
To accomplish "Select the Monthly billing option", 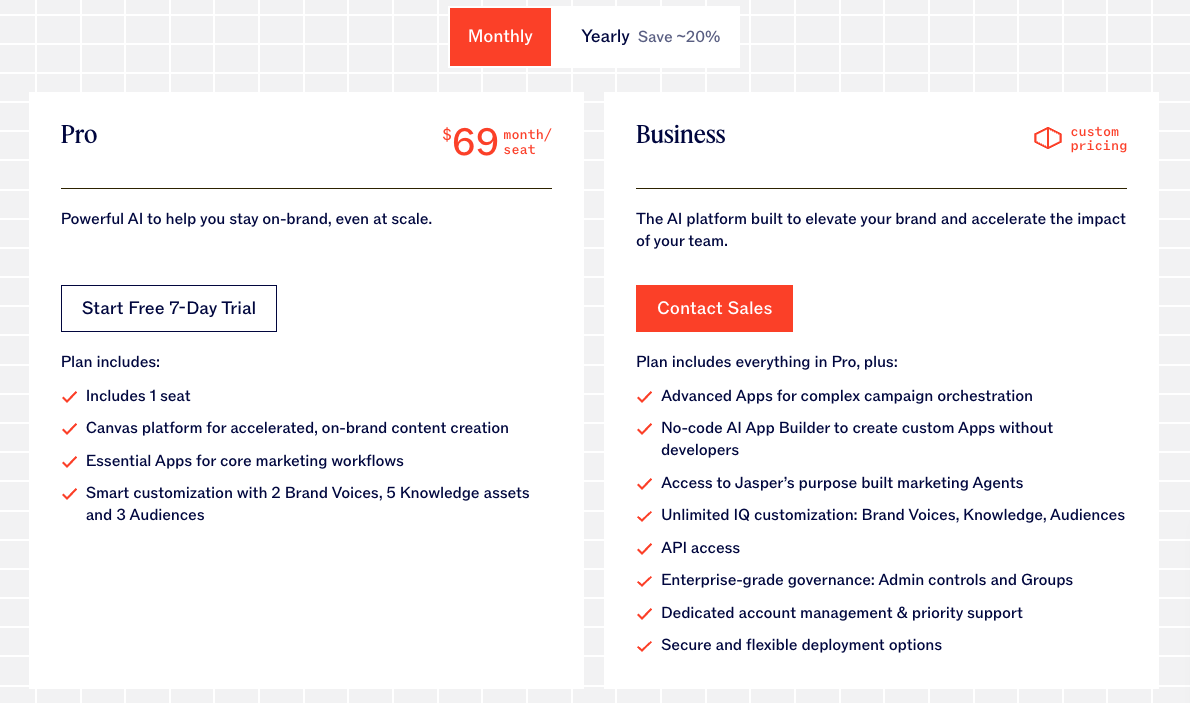I will point(500,36).
